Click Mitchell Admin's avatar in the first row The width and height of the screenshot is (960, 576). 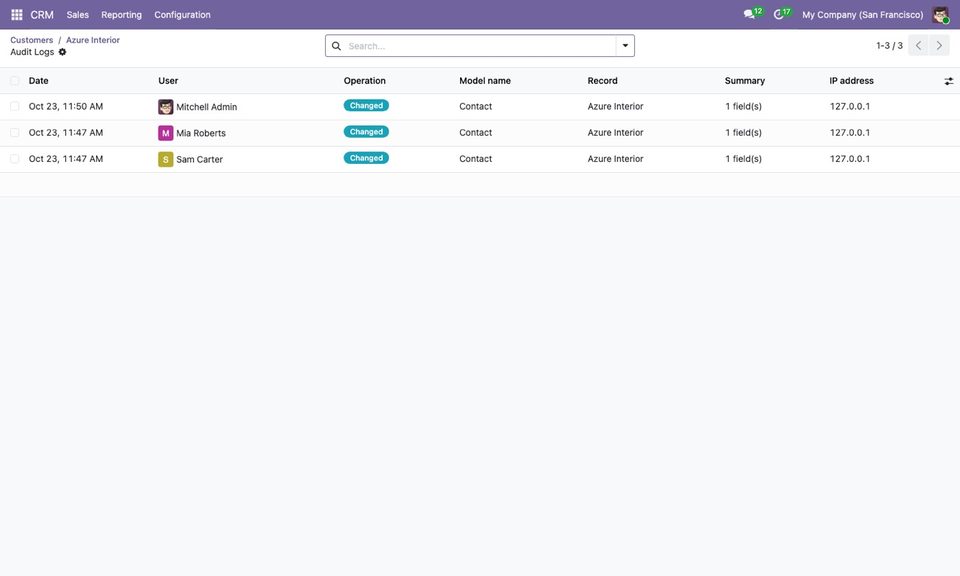click(165, 107)
